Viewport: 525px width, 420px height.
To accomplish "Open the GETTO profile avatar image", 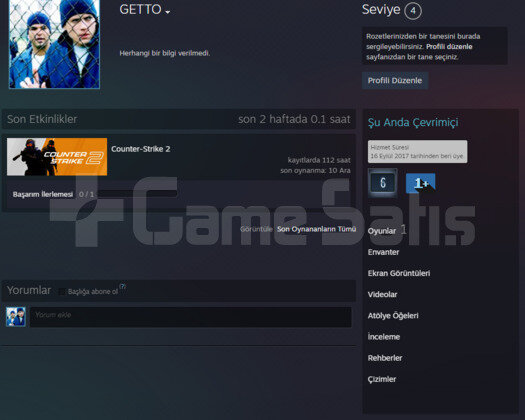I will click(54, 44).
